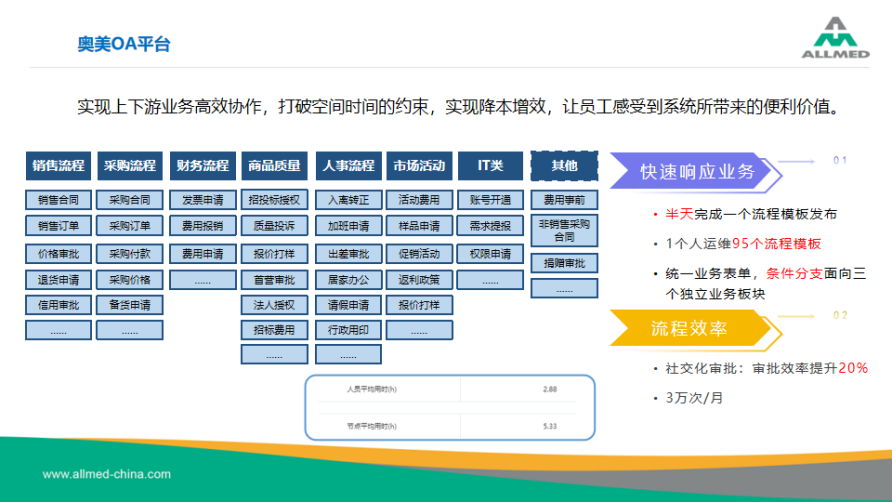The width and height of the screenshot is (892, 502).
Task: Click the 非销售采购合同 box
Action: 564,231
